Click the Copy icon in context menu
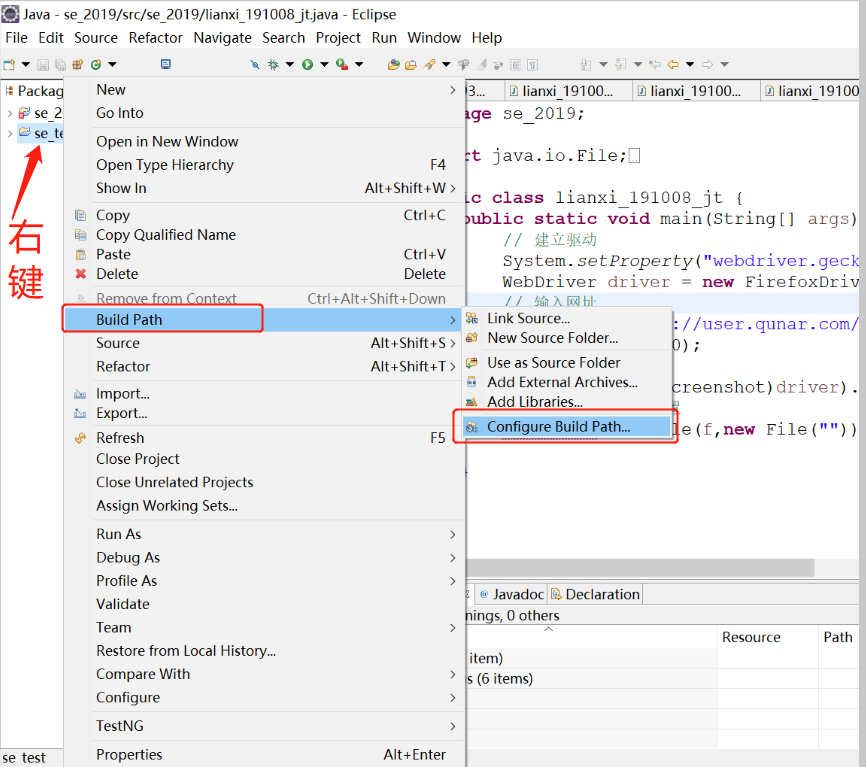The width and height of the screenshot is (866, 767). (81, 215)
